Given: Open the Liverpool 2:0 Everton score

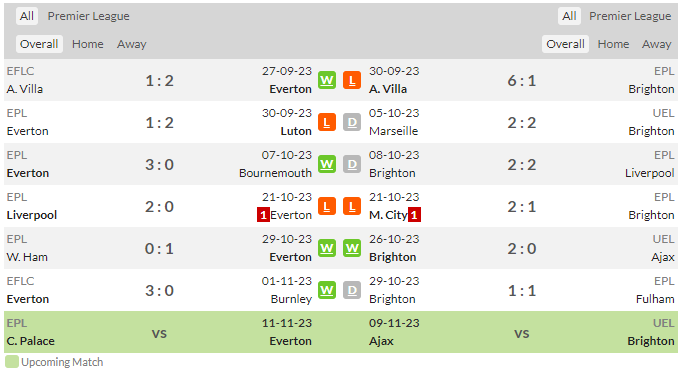Looking at the screenshot, I should point(159,206).
